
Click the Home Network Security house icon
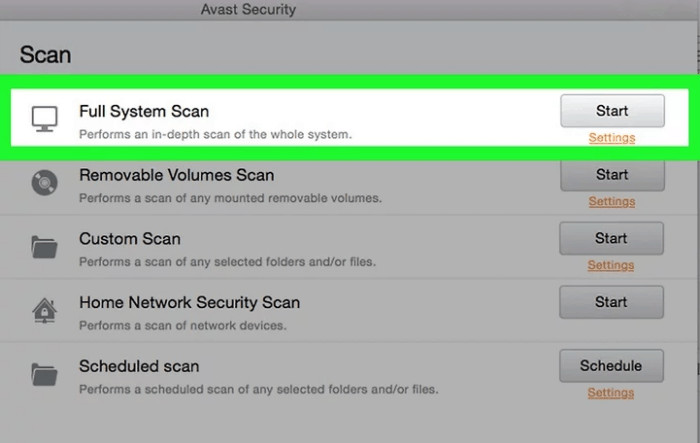(x=45, y=310)
